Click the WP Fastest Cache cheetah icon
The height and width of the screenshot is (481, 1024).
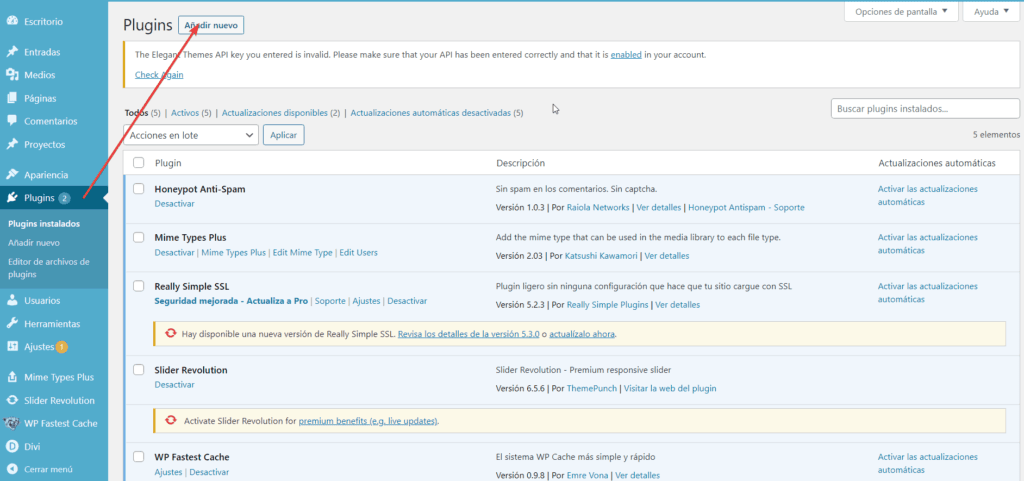coord(11,424)
